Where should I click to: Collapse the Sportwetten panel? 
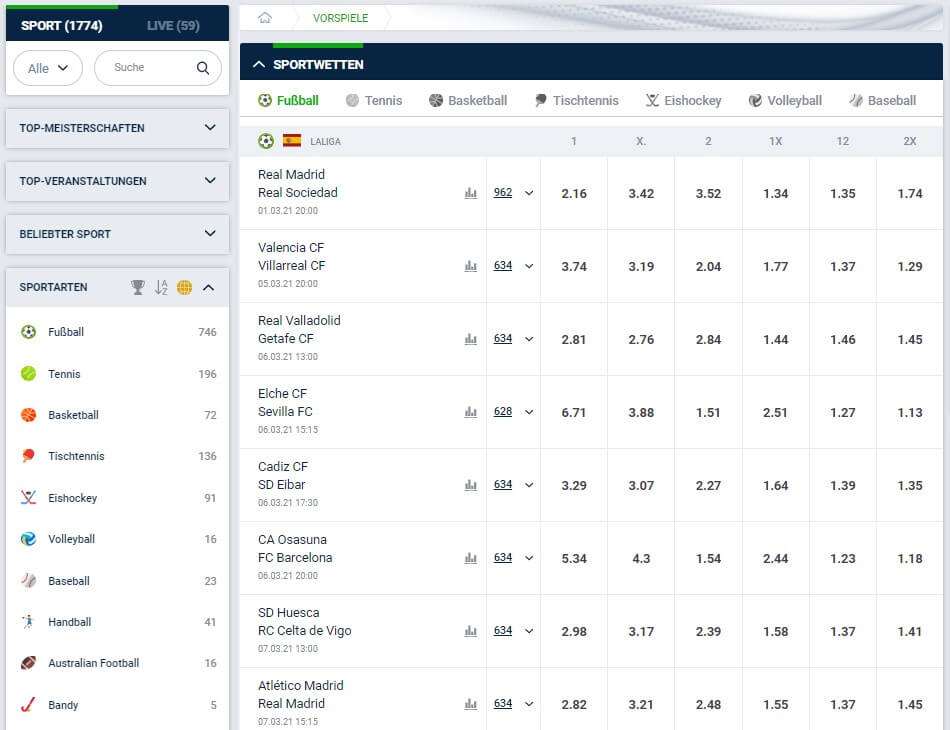(259, 64)
